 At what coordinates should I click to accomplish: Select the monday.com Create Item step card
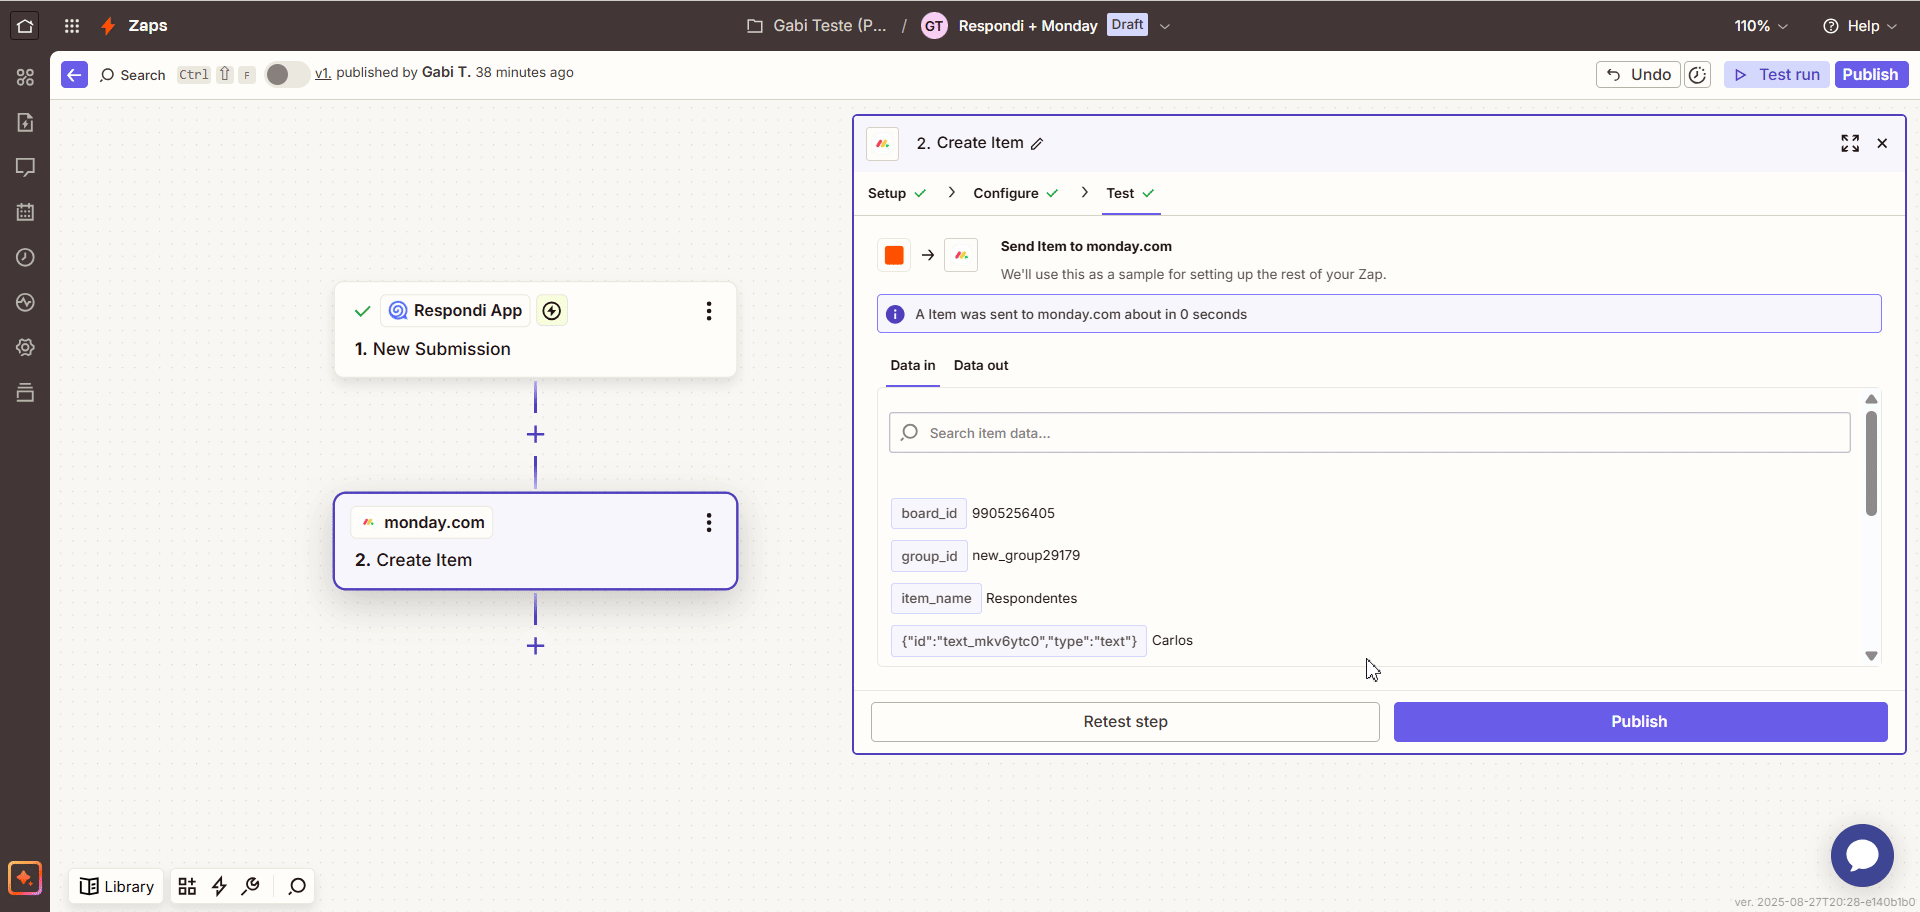pyautogui.click(x=535, y=541)
